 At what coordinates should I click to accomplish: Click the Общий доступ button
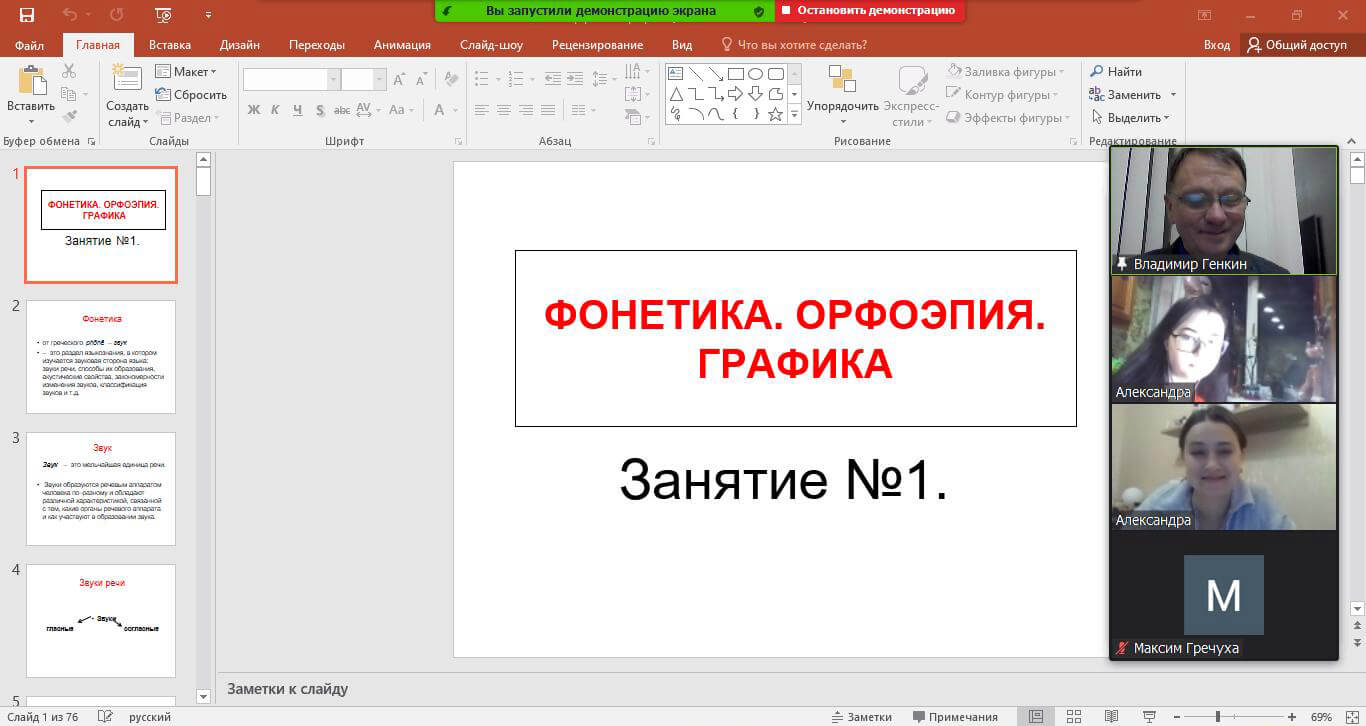tap(1298, 45)
